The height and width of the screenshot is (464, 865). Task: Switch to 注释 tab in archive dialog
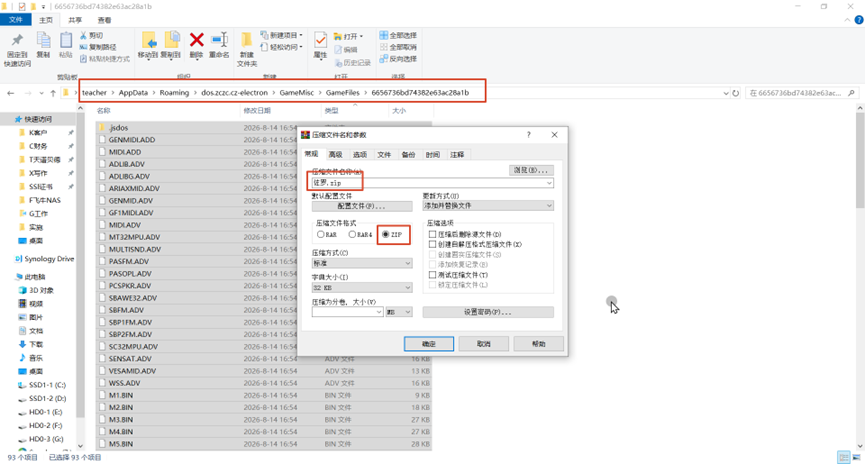point(457,154)
